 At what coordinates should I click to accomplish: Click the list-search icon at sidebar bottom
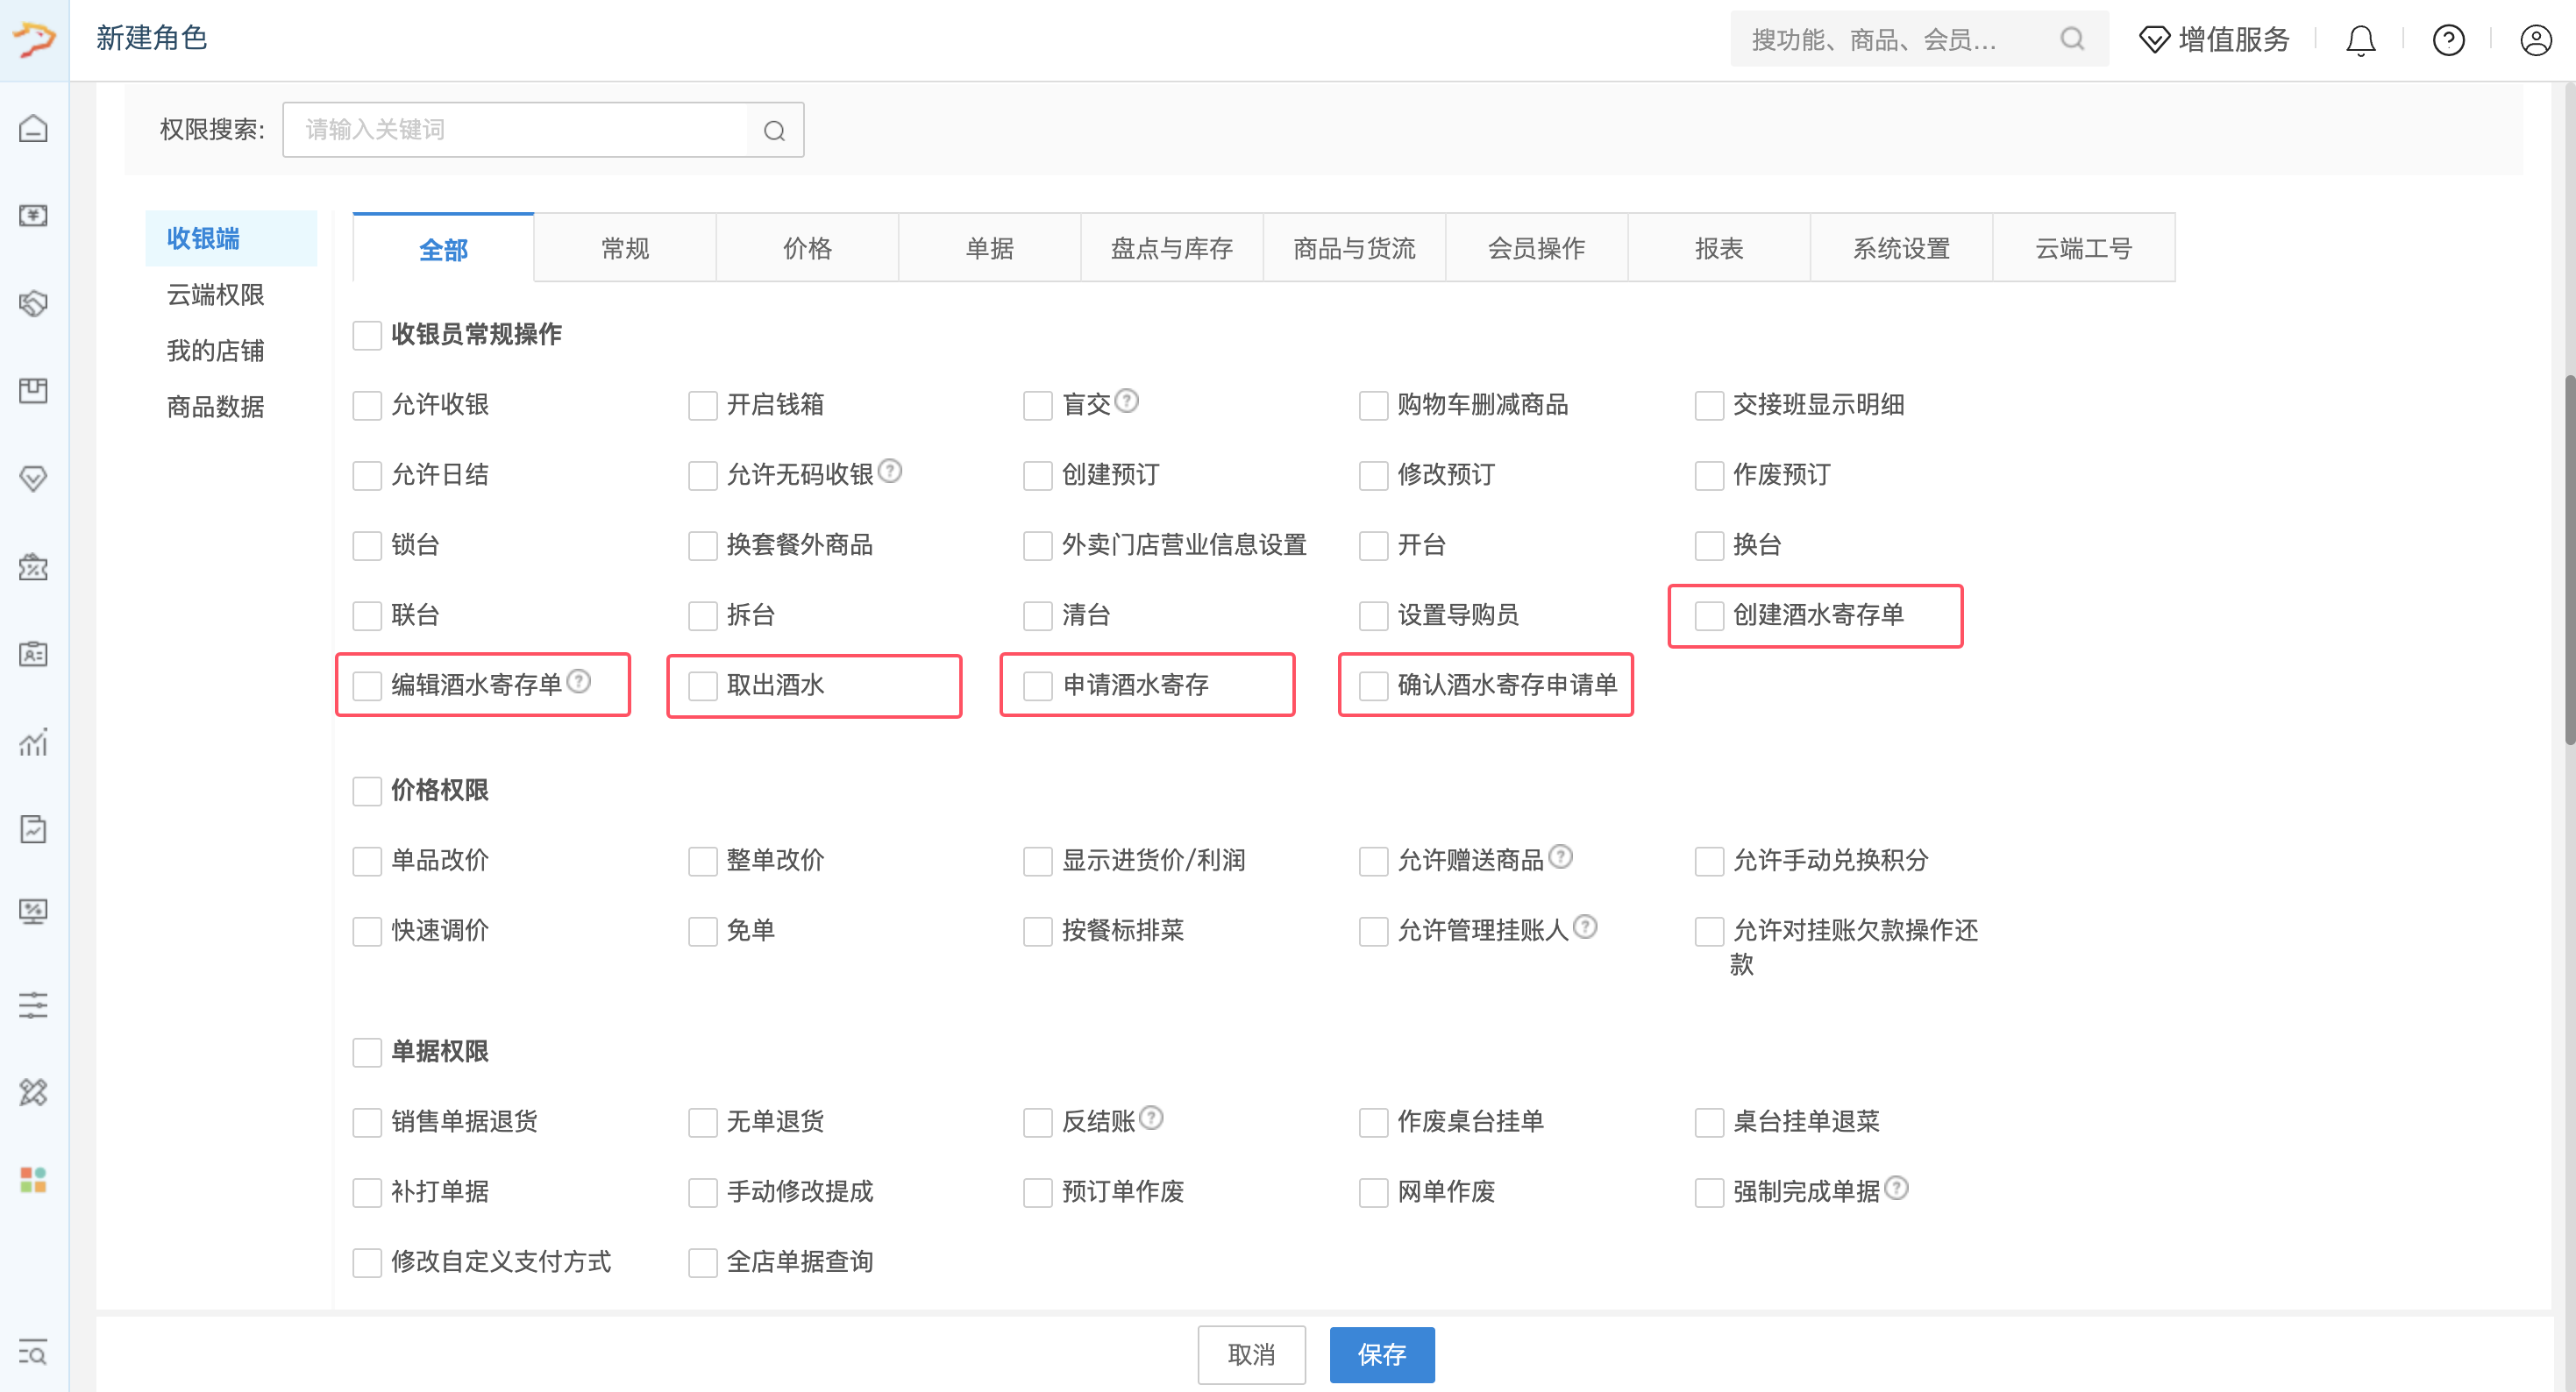pyautogui.click(x=34, y=1353)
